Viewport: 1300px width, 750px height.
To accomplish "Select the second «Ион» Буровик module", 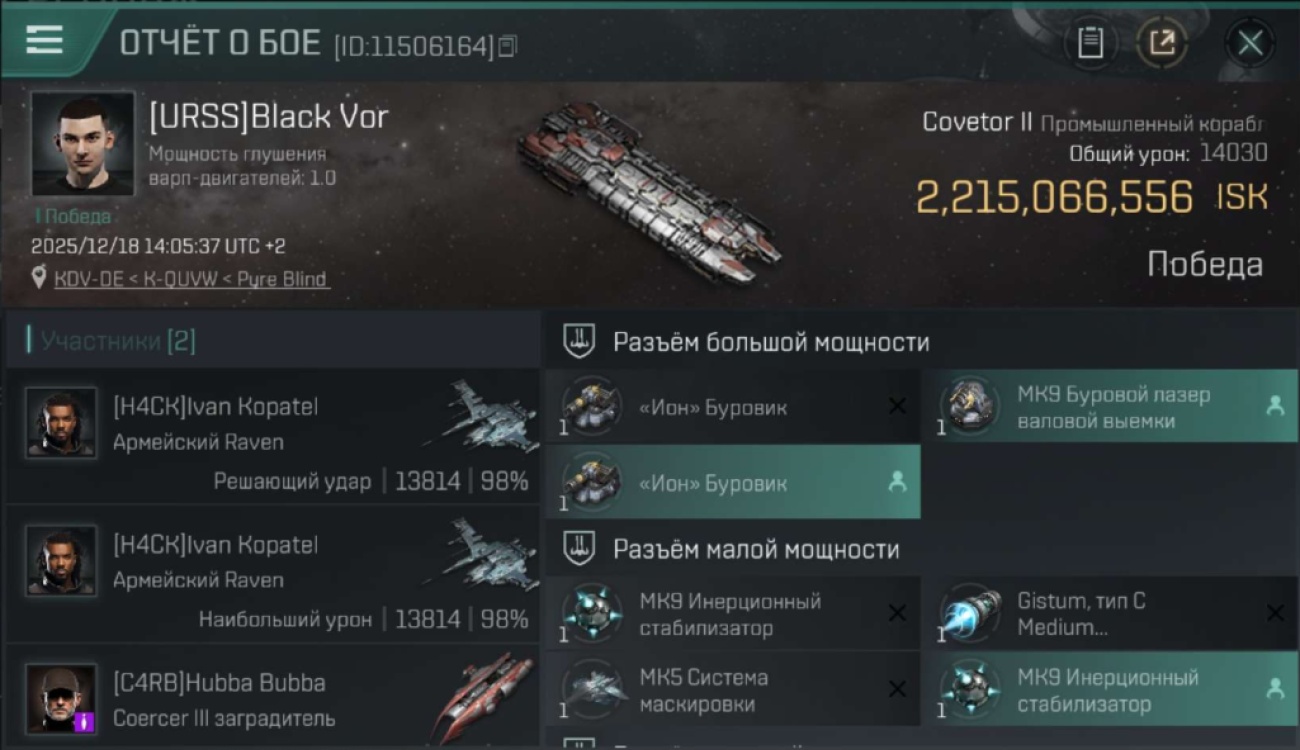I will tap(733, 483).
